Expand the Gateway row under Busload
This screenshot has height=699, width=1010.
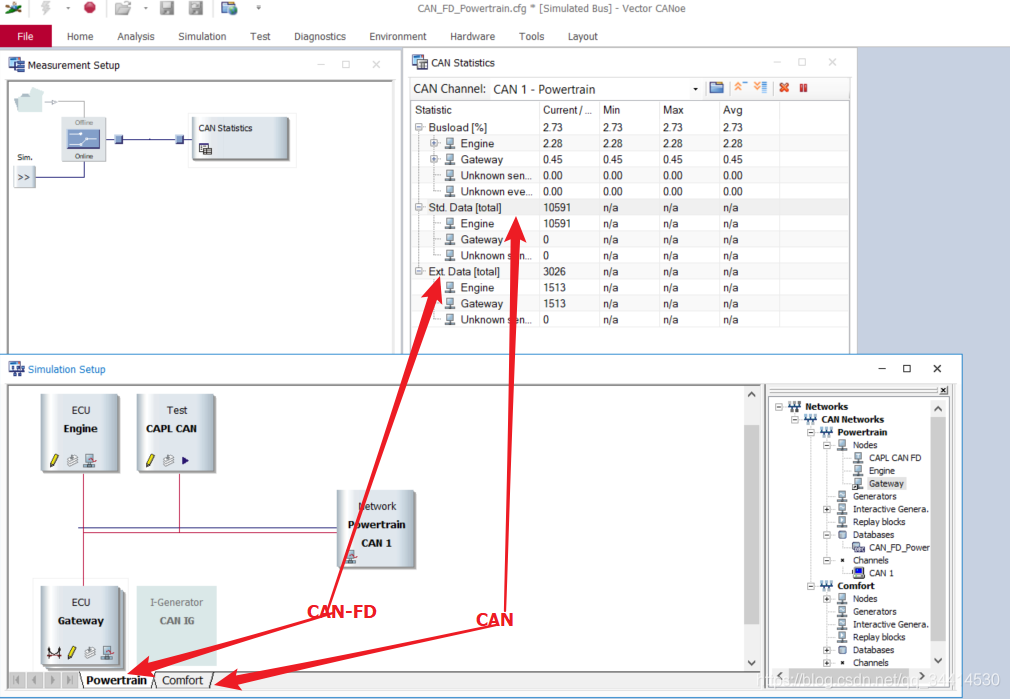click(x=434, y=159)
